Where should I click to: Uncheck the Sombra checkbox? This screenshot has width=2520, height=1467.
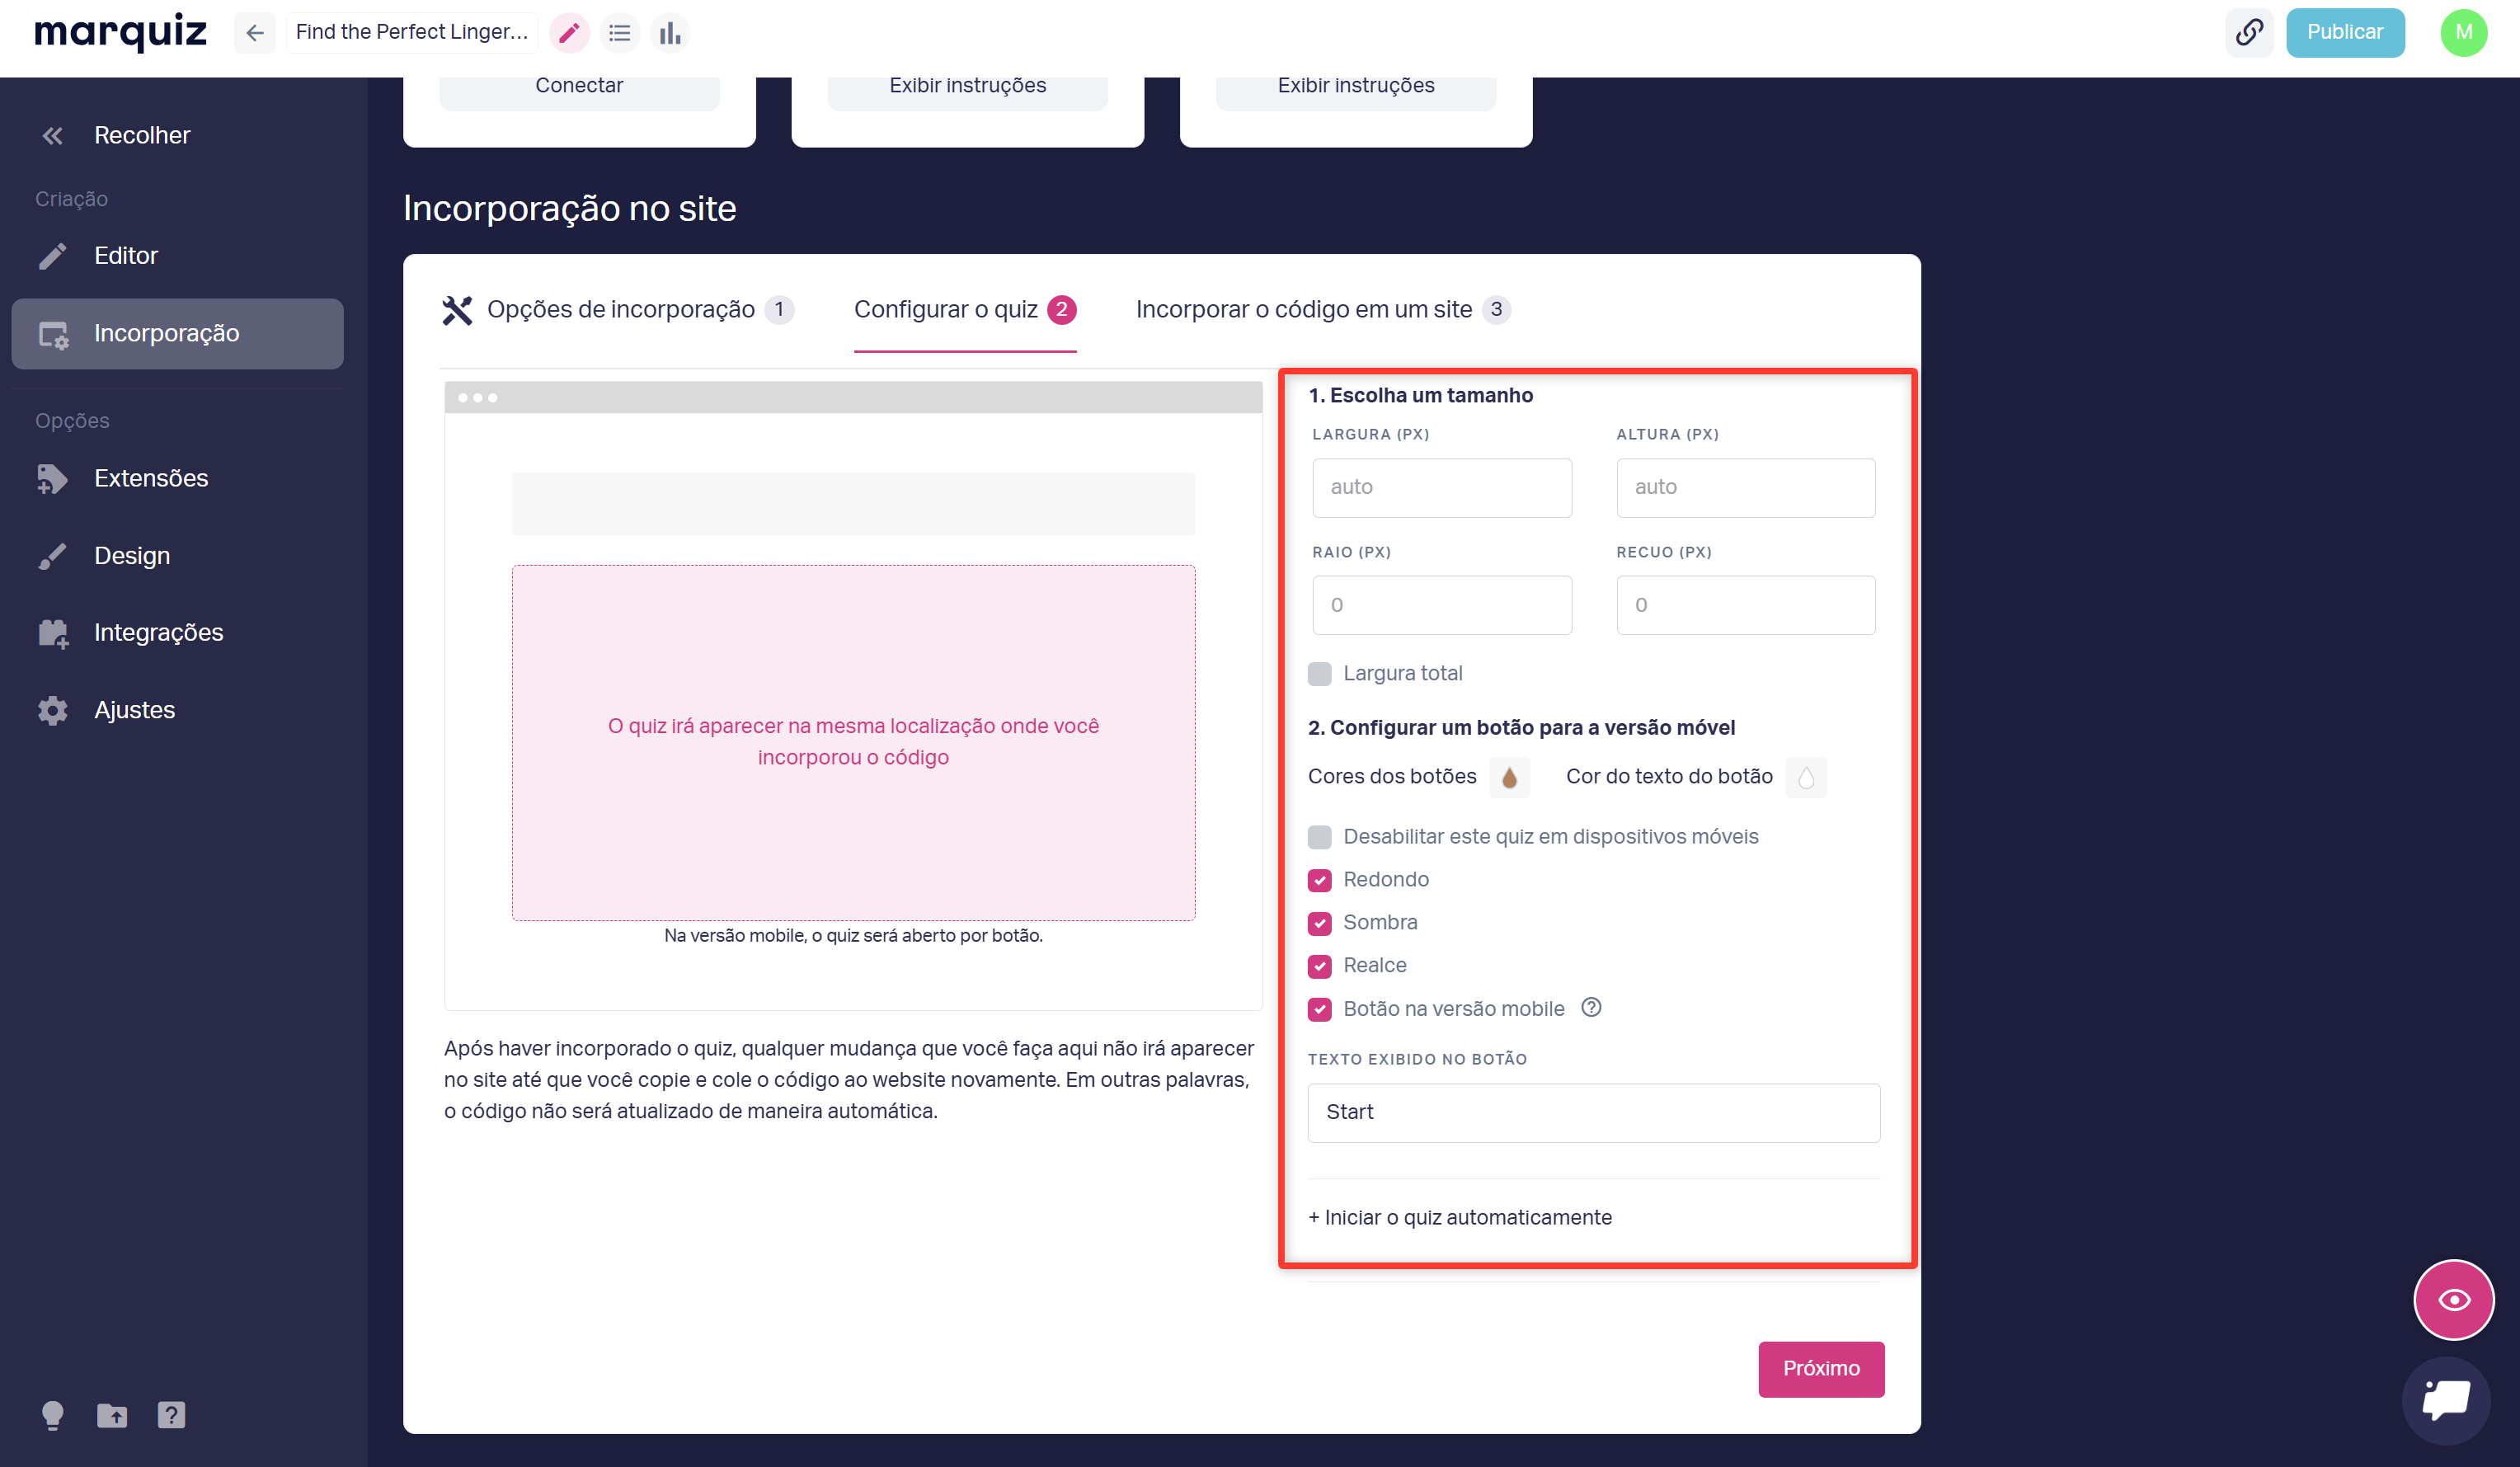(1319, 922)
